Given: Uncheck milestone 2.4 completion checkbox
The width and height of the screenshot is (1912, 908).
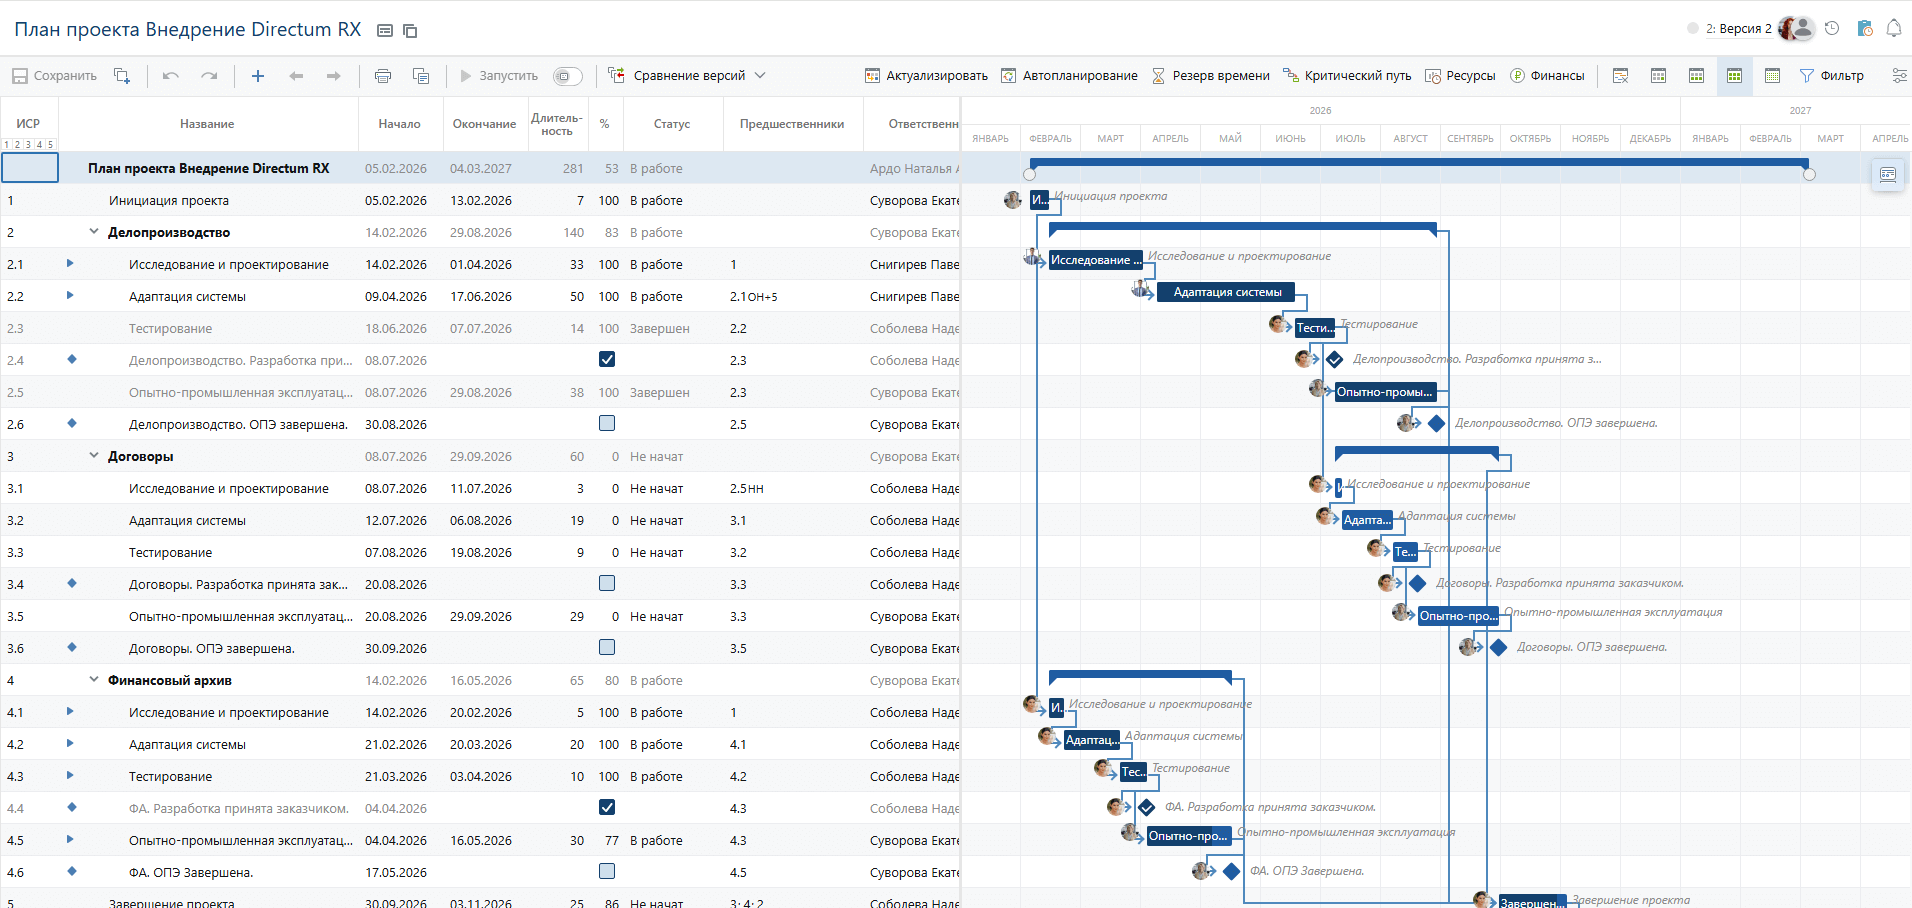Looking at the screenshot, I should pyautogui.click(x=607, y=360).
